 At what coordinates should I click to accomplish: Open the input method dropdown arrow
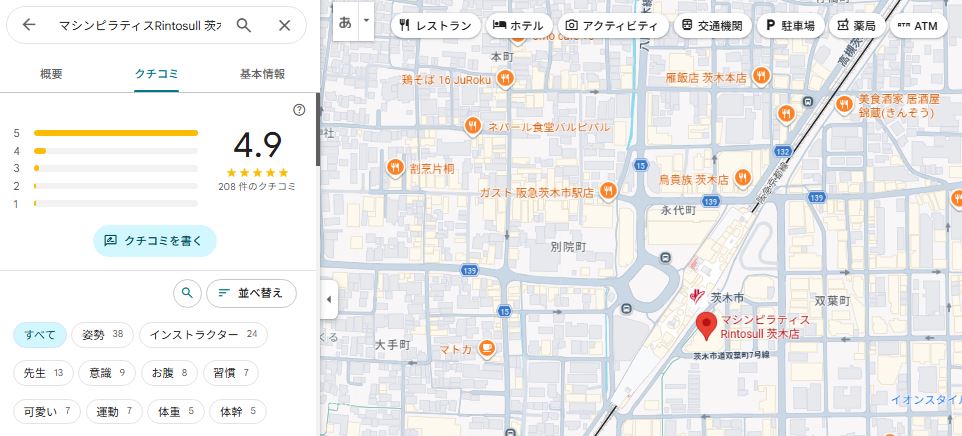click(367, 20)
